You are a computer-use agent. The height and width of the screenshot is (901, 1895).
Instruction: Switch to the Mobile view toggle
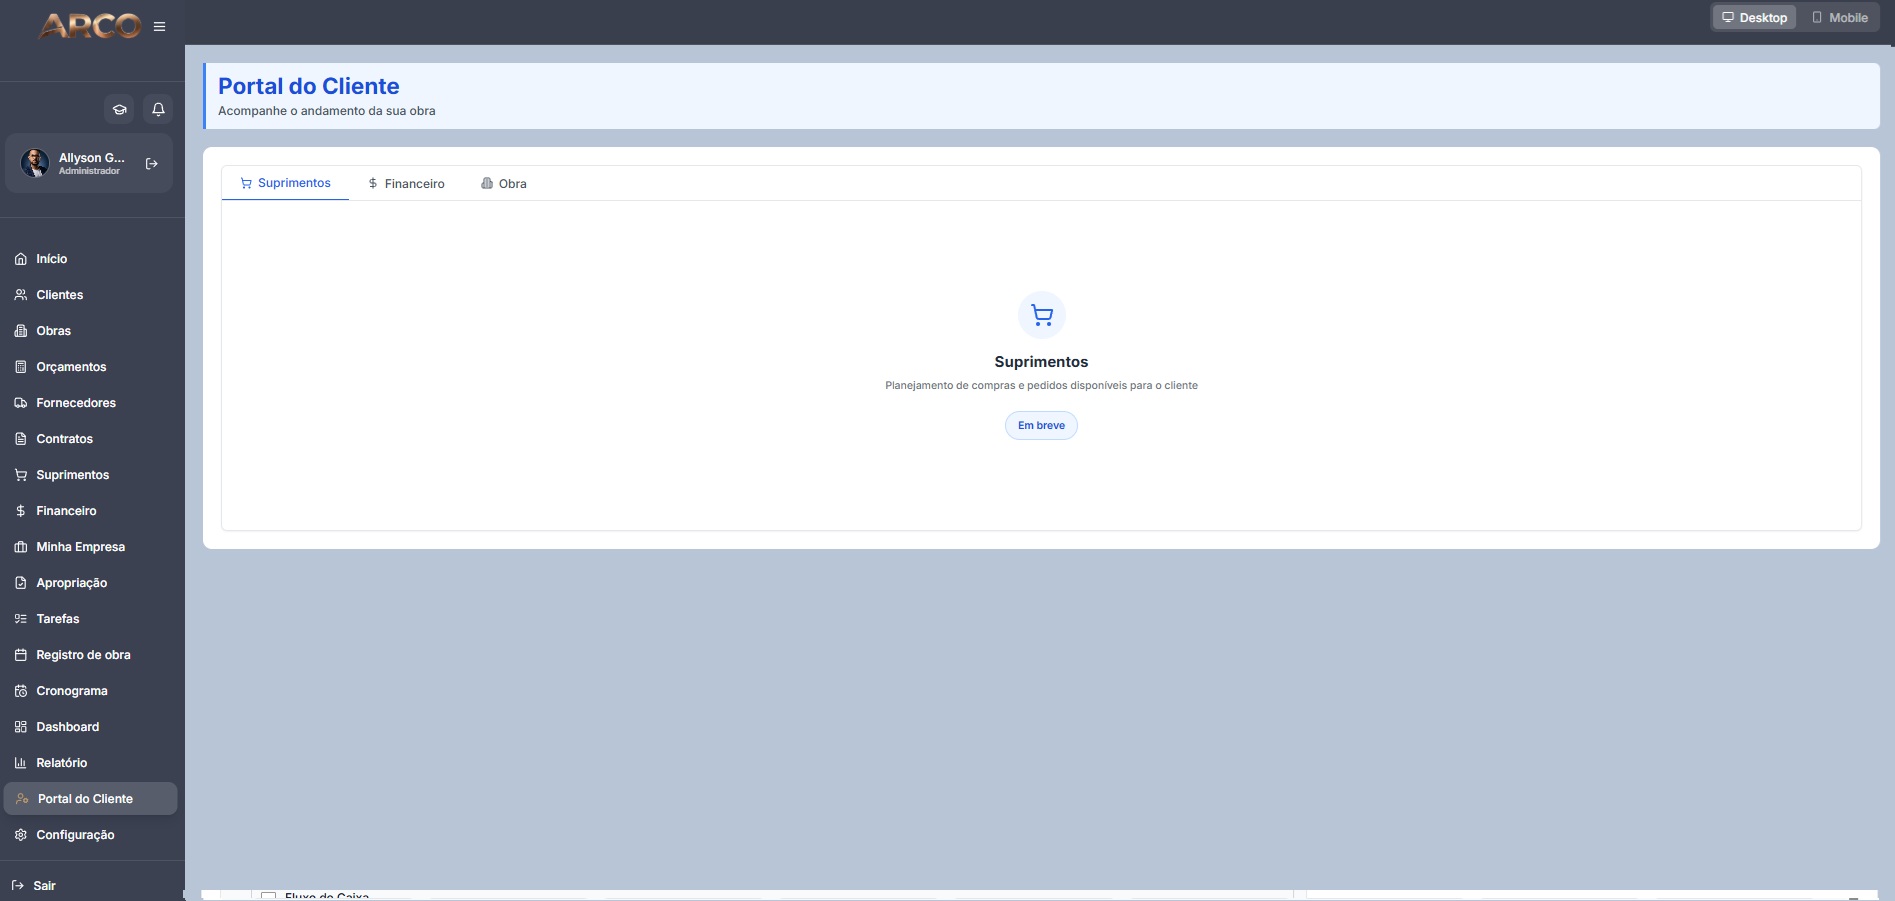[x=1839, y=18]
